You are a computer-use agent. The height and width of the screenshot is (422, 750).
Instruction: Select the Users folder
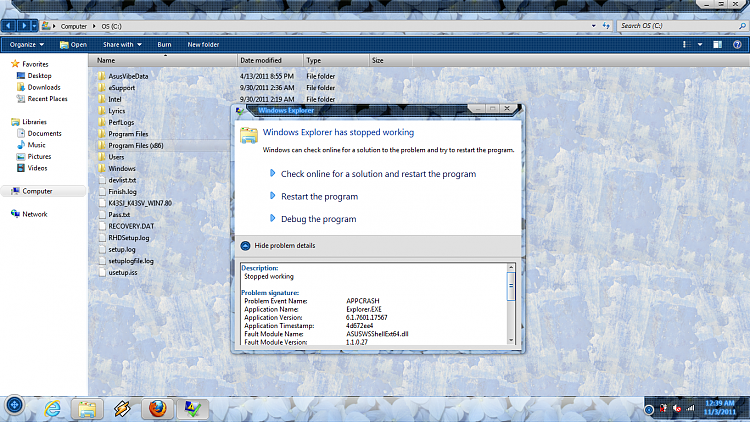(x=111, y=157)
